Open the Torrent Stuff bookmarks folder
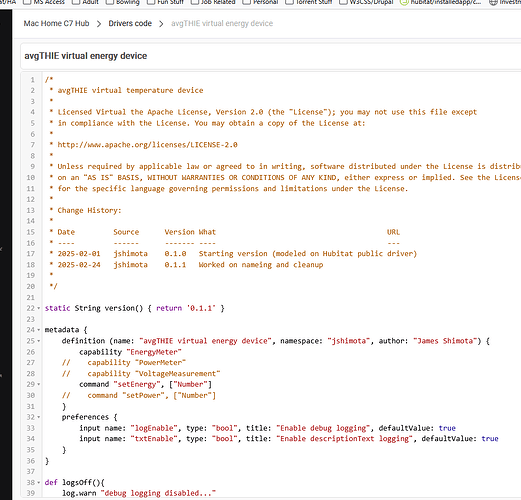The image size is (521, 500). [309, 2]
